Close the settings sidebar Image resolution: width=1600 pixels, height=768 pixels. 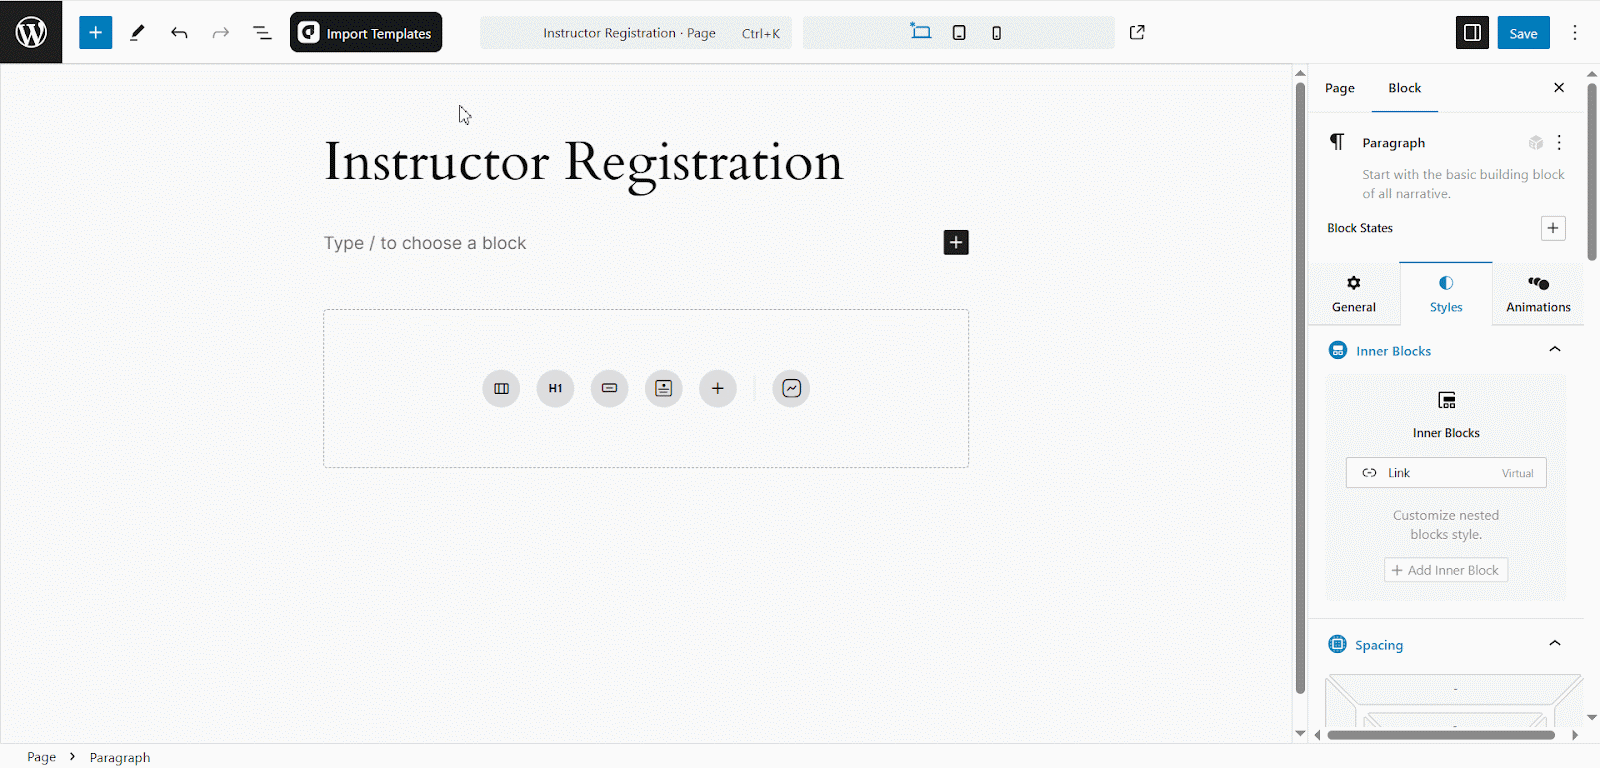tap(1559, 88)
